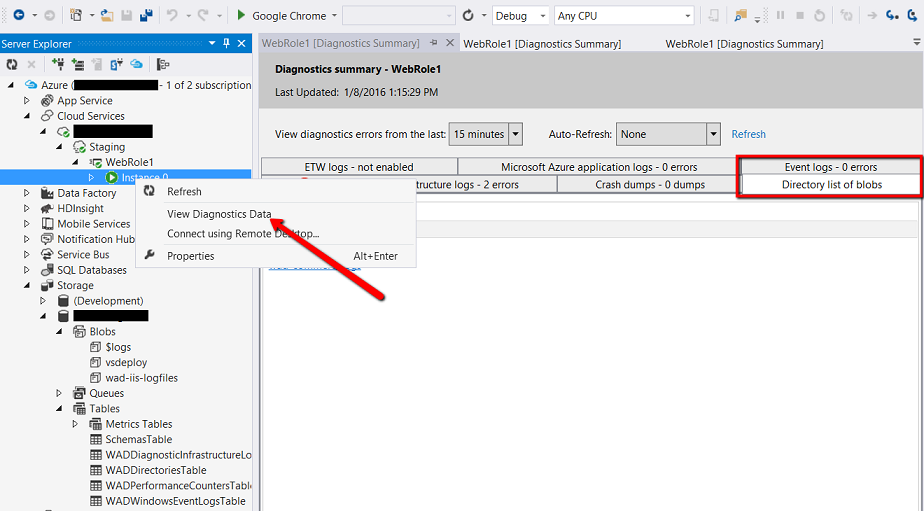Open the Auto-Refresh None dropdown

pos(714,134)
